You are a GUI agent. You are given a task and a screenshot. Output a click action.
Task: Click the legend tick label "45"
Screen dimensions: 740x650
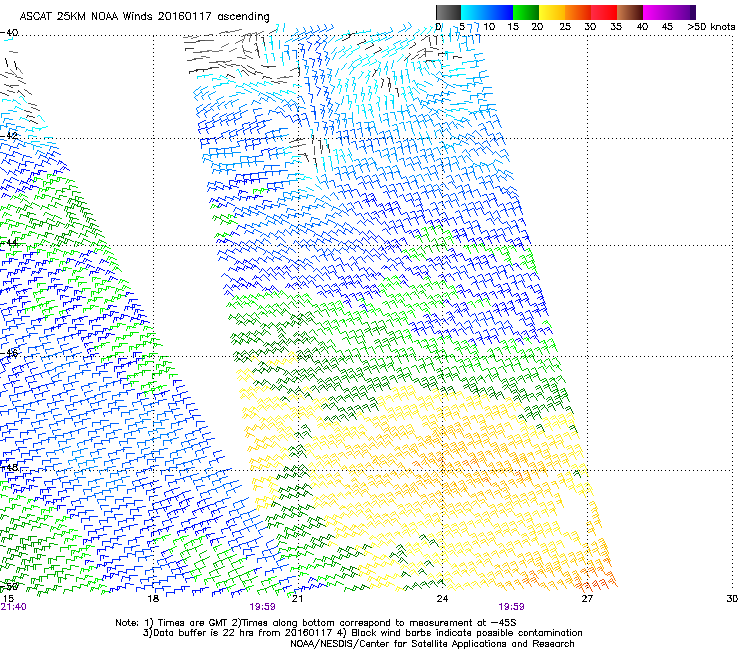667,27
